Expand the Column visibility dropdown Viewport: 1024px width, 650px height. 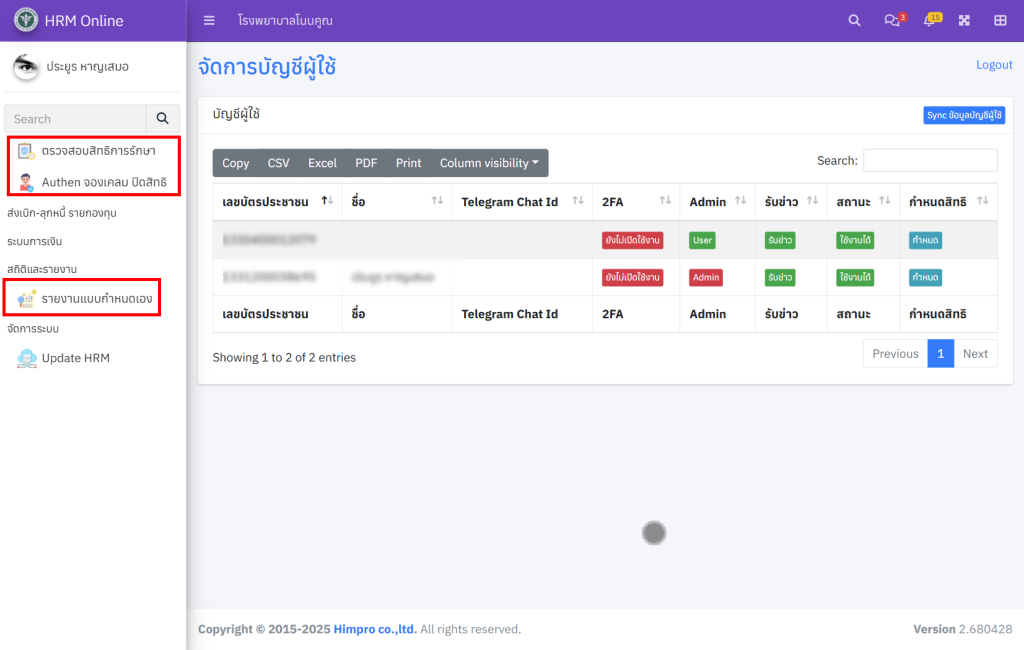pyautogui.click(x=489, y=163)
